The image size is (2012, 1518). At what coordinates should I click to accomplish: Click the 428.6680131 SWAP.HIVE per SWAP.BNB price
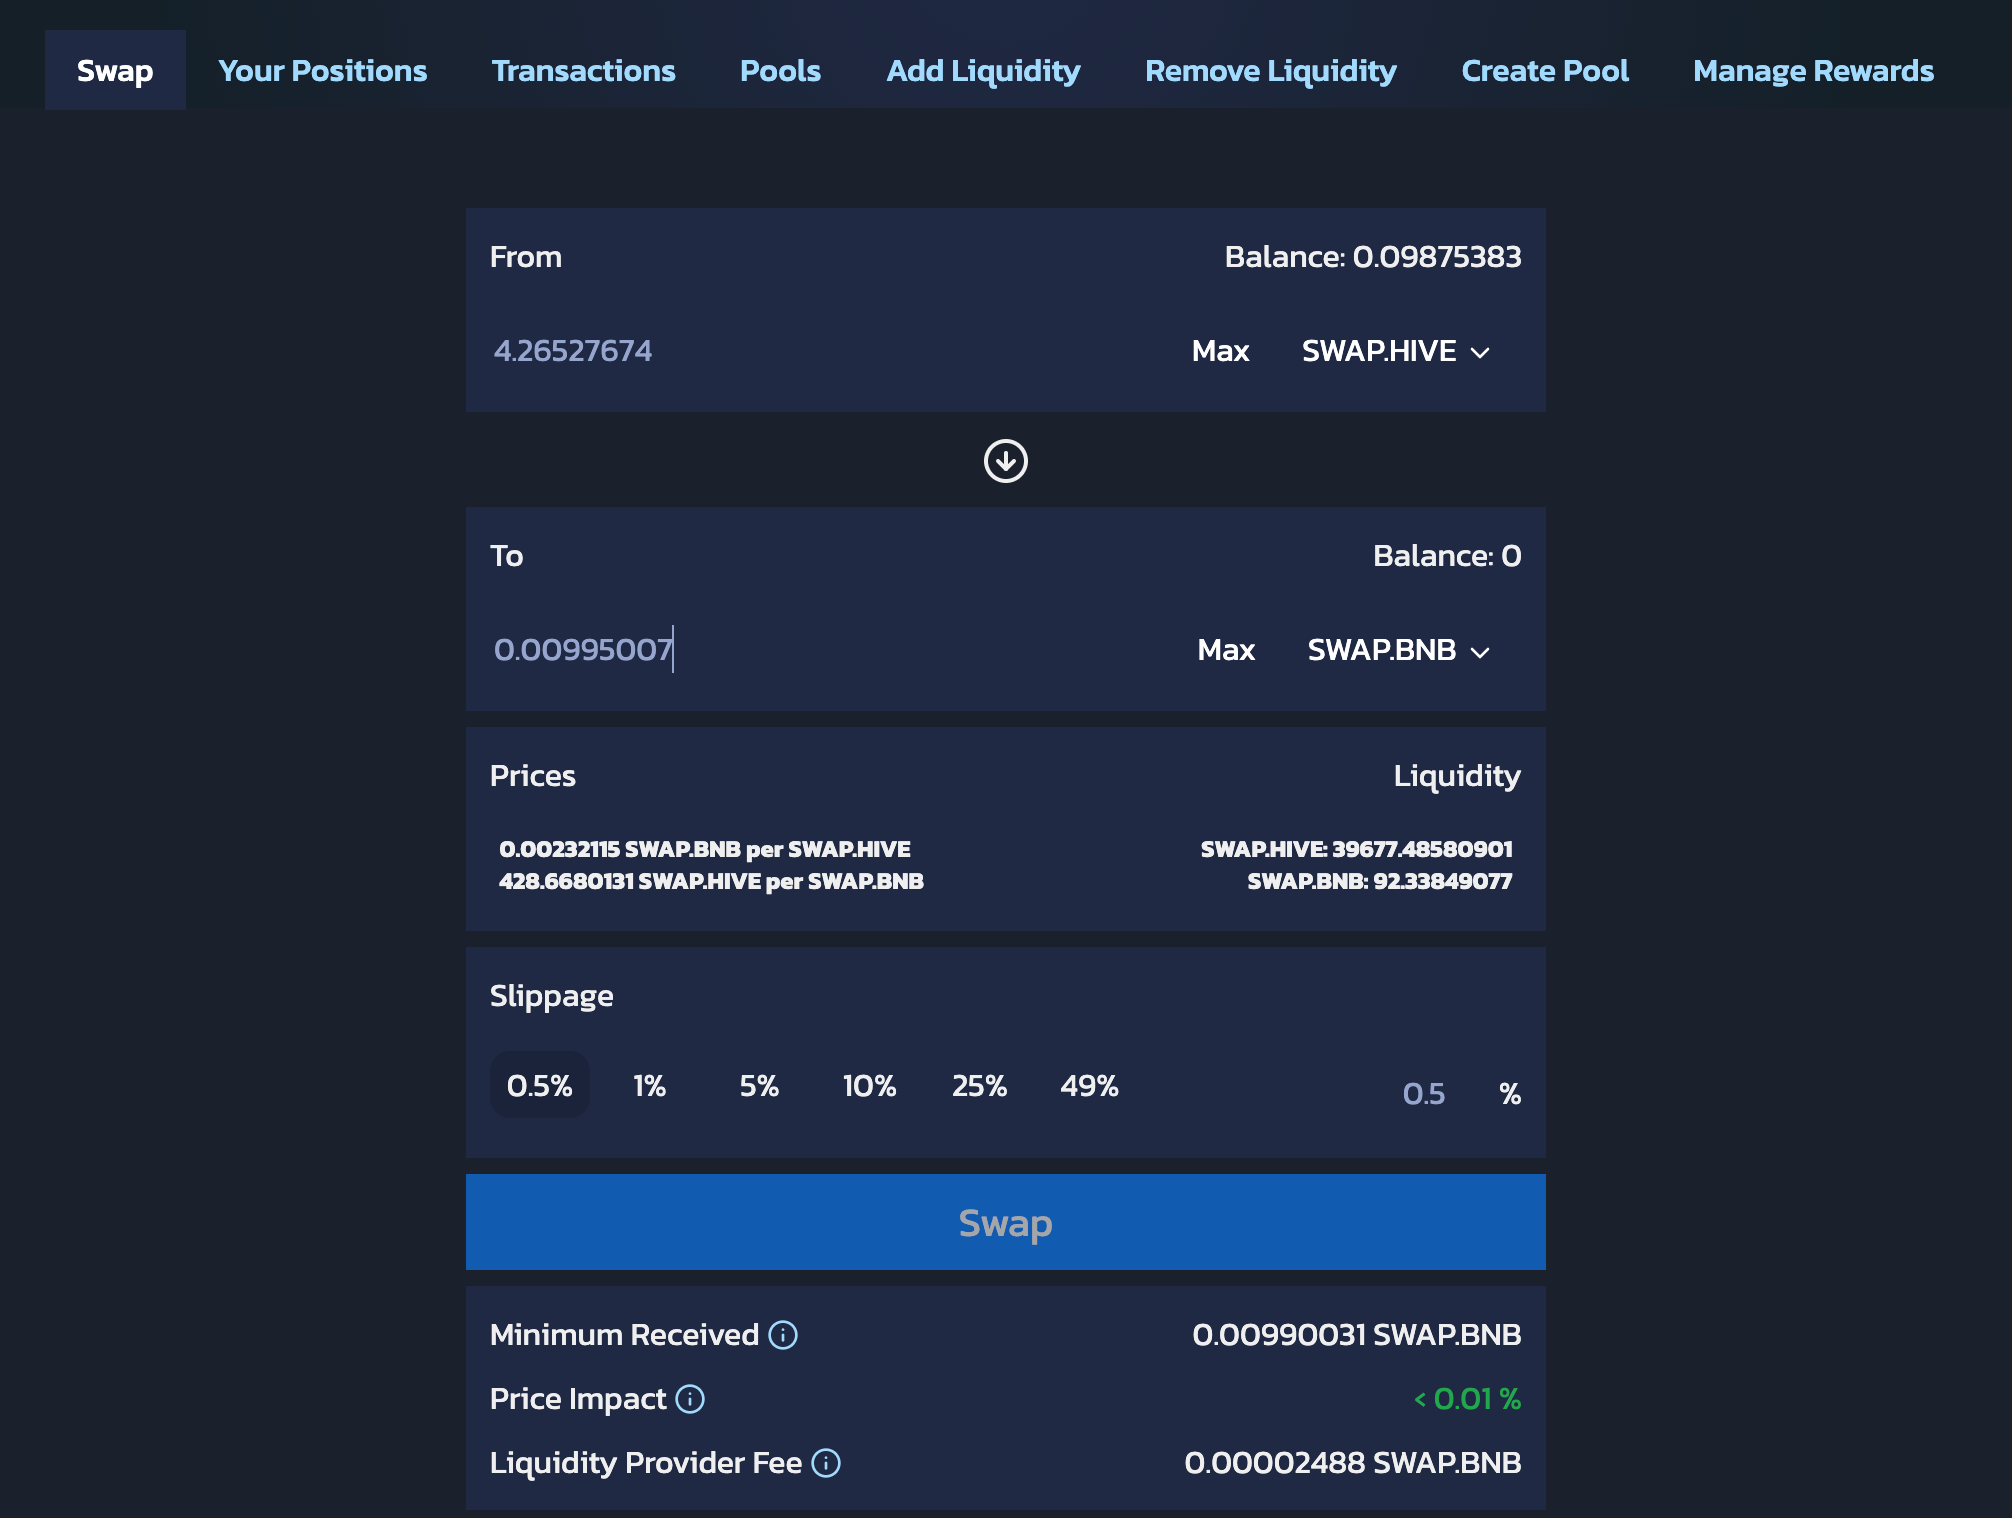711,881
